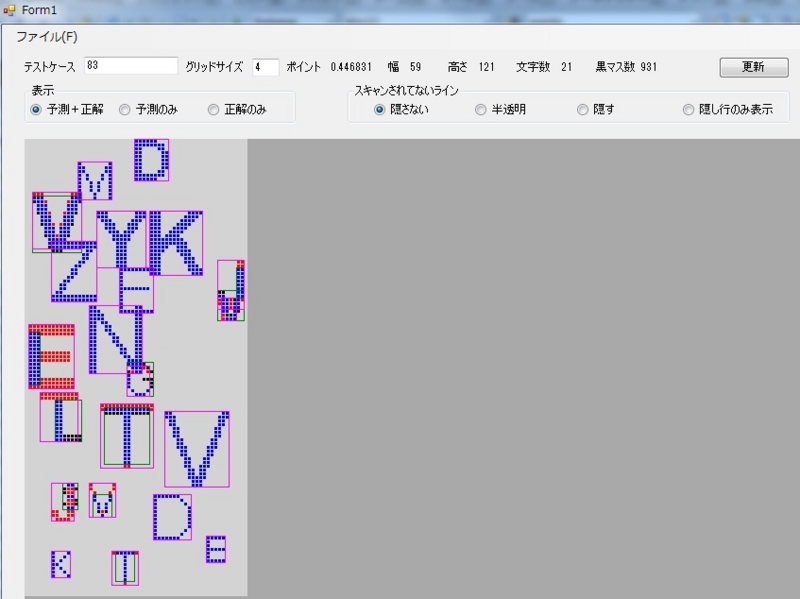Click the テストケース label
The width and height of the screenshot is (800, 599).
pyautogui.click(x=49, y=67)
